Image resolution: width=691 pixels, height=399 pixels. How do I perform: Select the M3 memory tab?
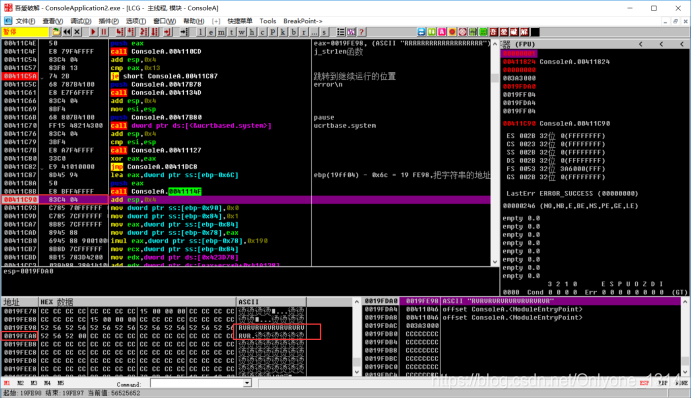(34, 383)
